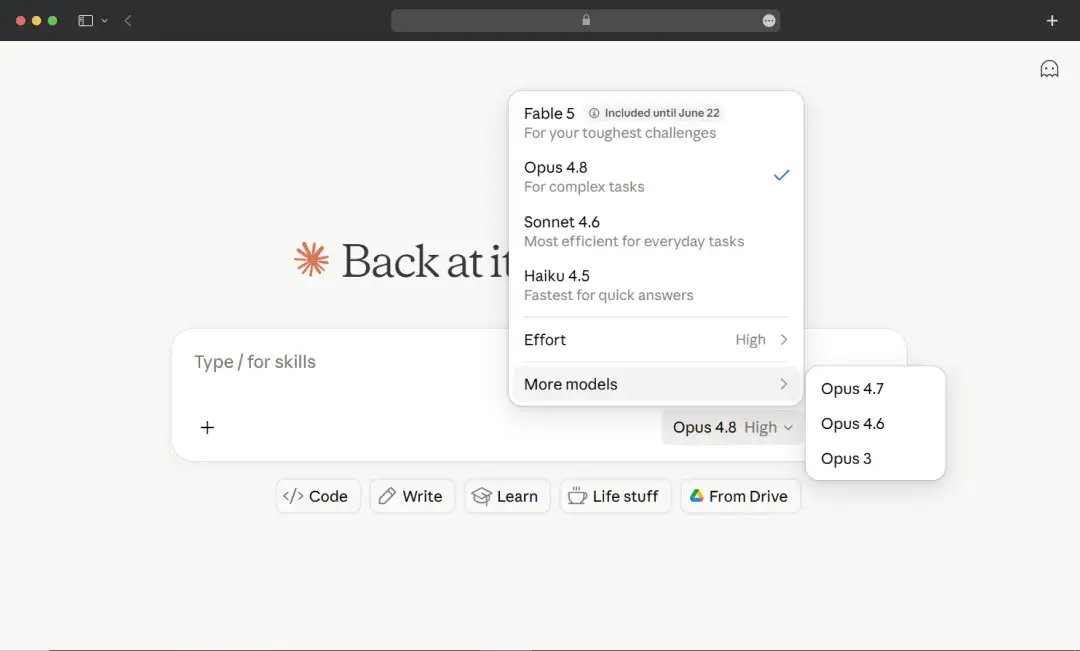Click the blue checkmark next to Opus 4.8

click(x=781, y=175)
